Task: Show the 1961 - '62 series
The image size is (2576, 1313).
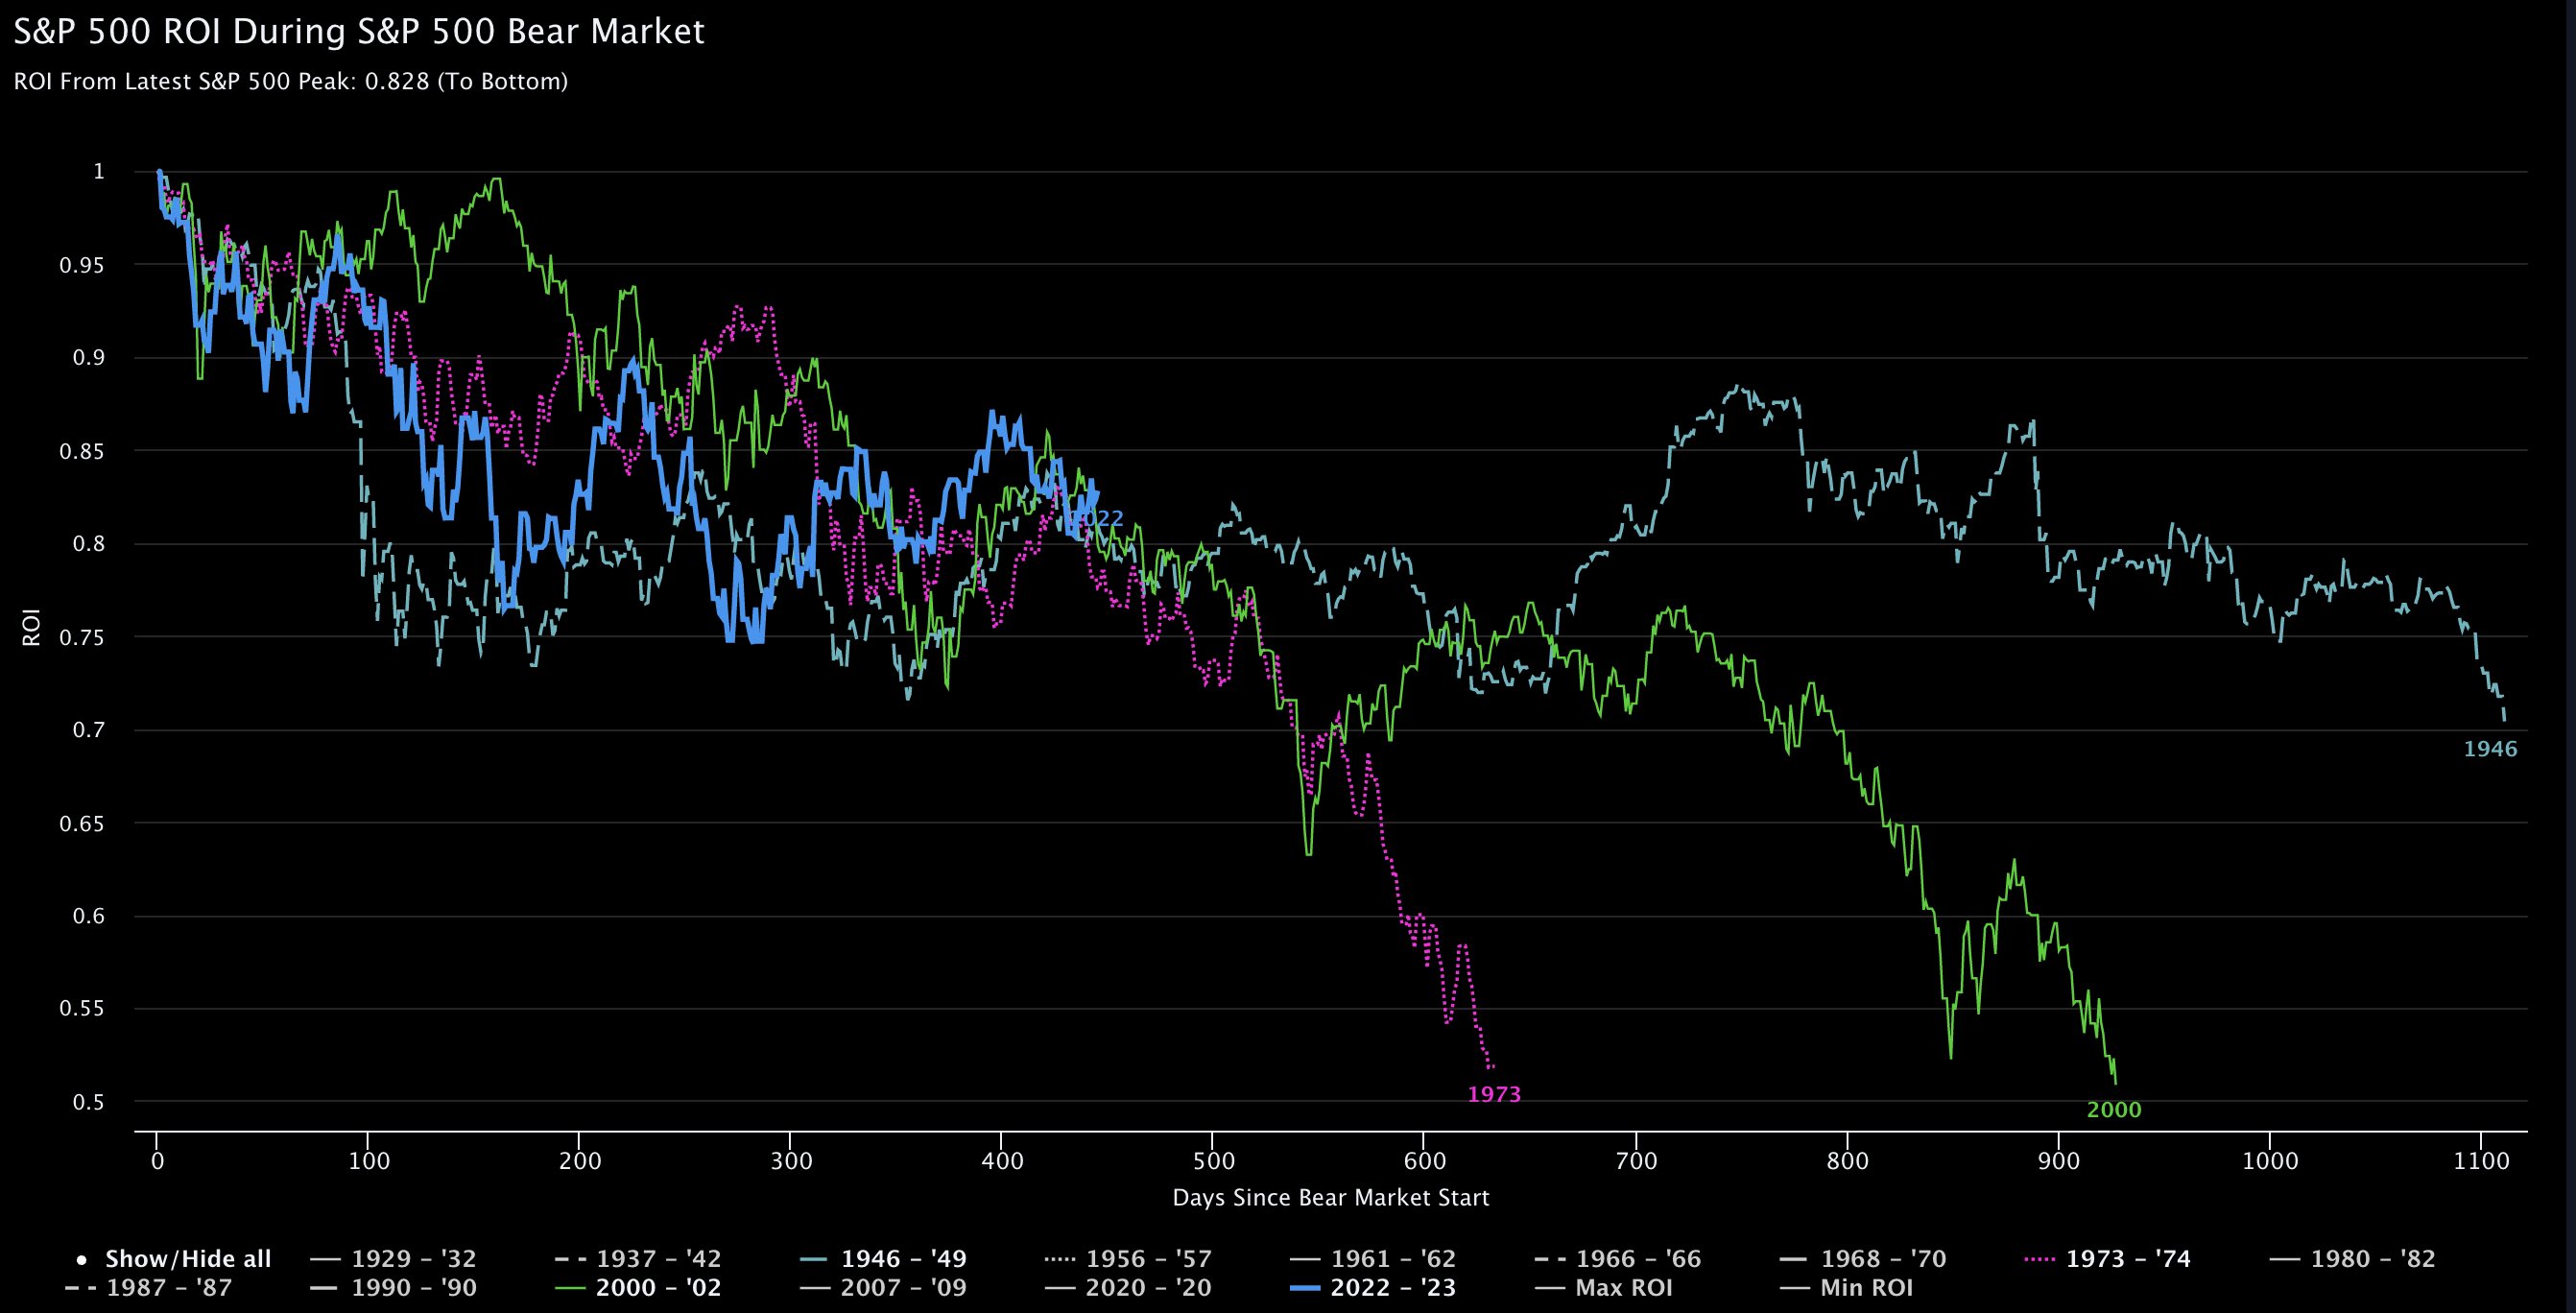Action: [1372, 1259]
